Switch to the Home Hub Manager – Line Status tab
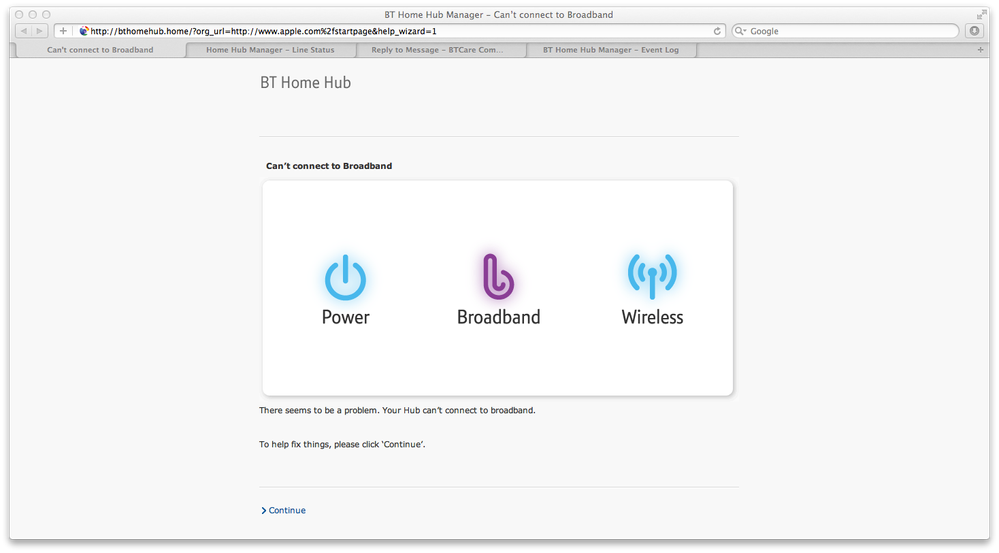Screen dimensions: 999x553 pyautogui.click(x=270, y=50)
